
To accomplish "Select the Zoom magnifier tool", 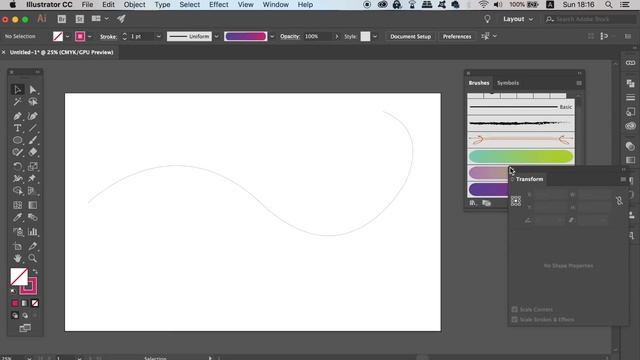I will click(33, 258).
